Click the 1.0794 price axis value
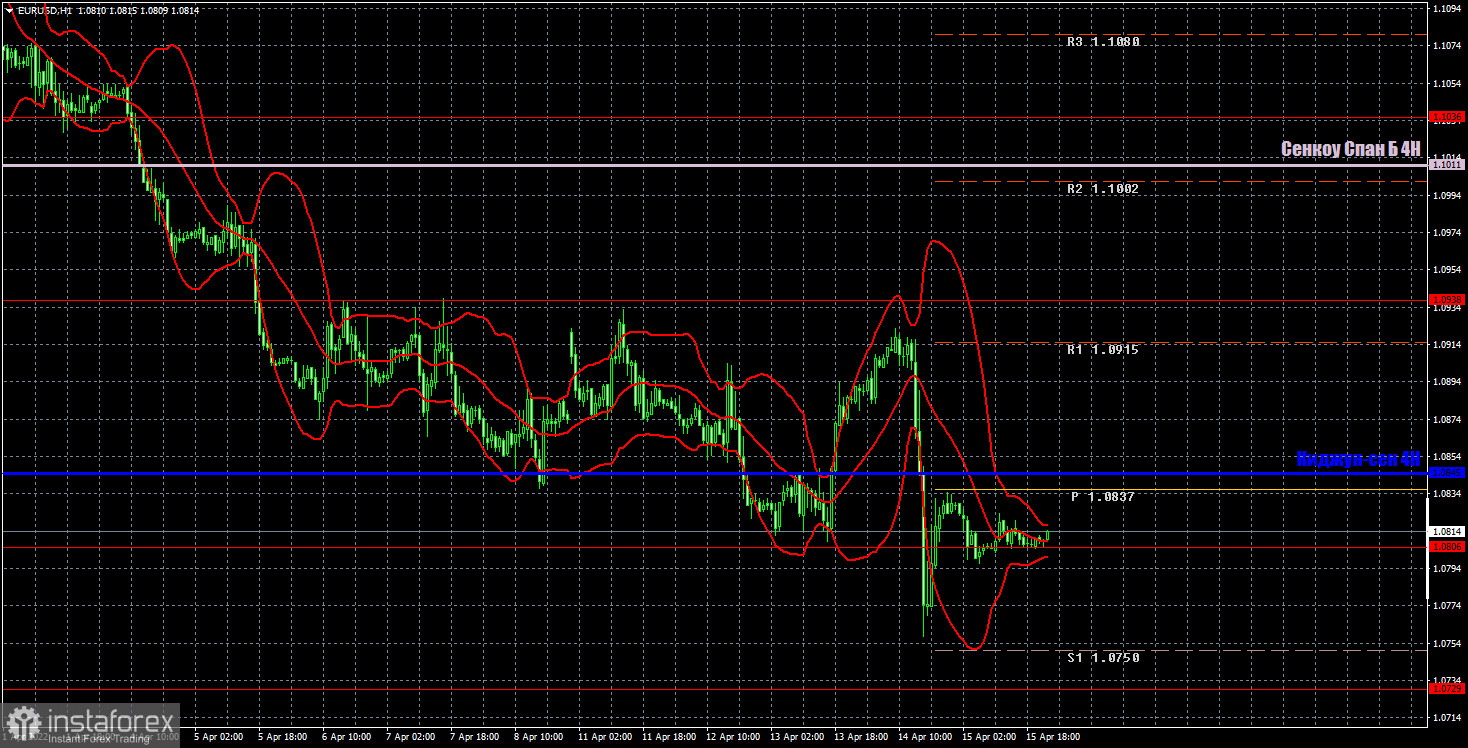 pyautogui.click(x=1447, y=569)
